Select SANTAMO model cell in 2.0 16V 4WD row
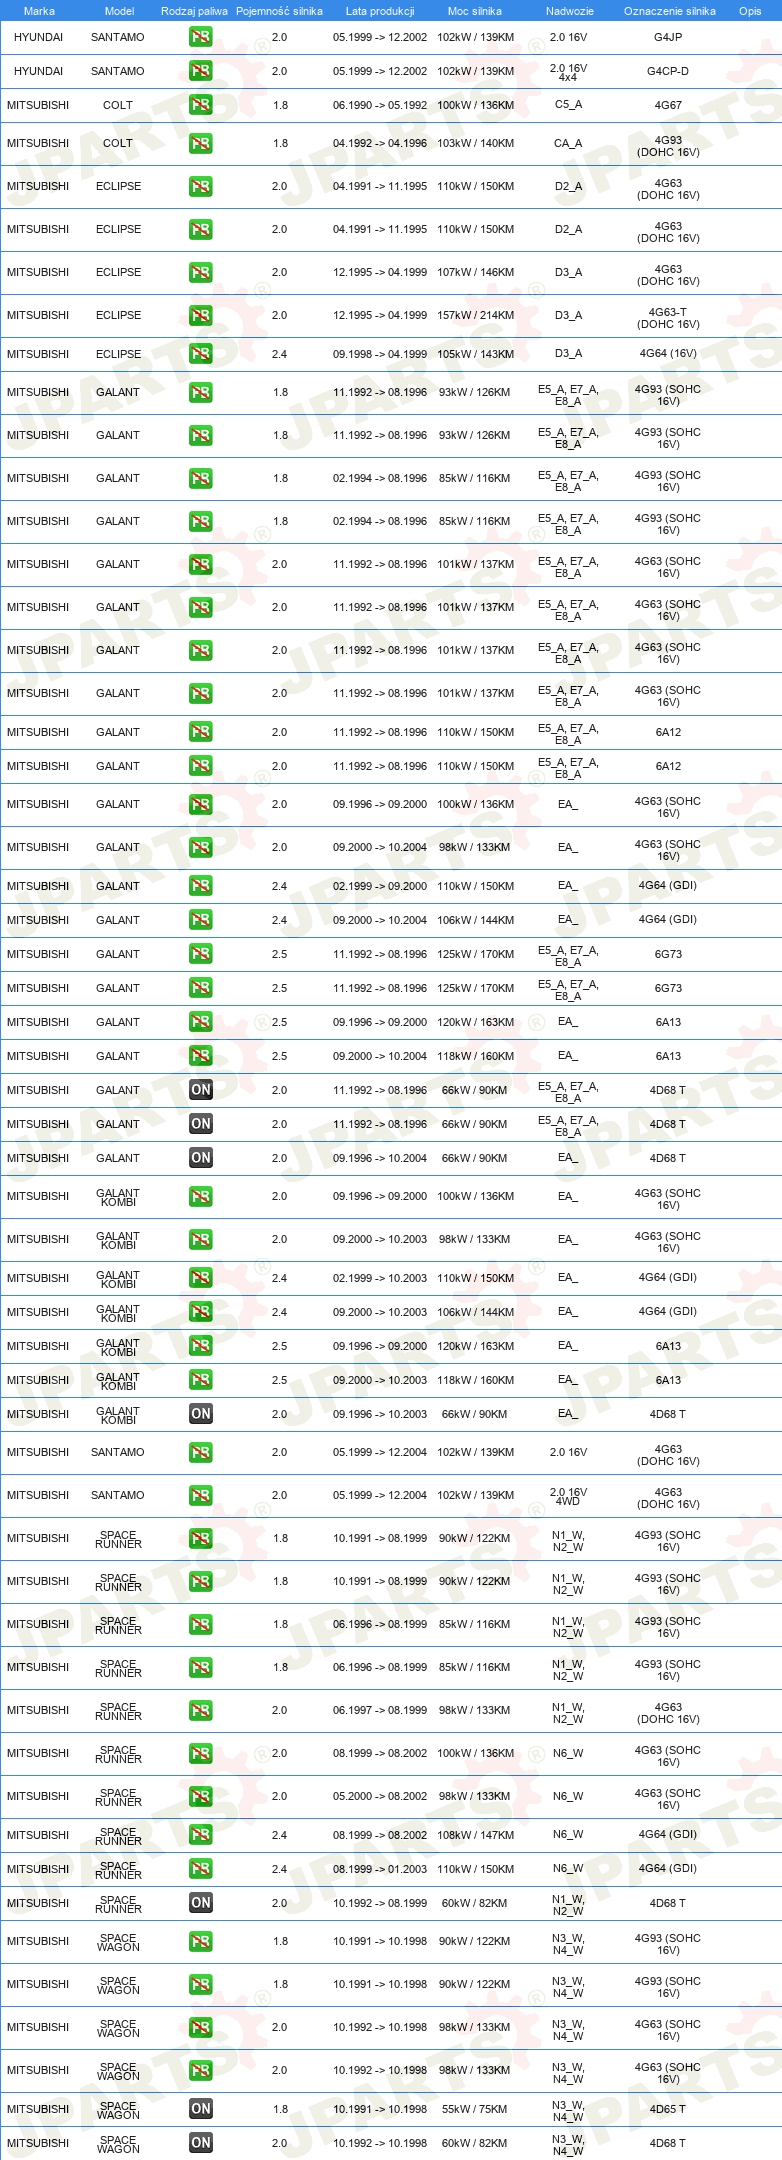 click(118, 1495)
